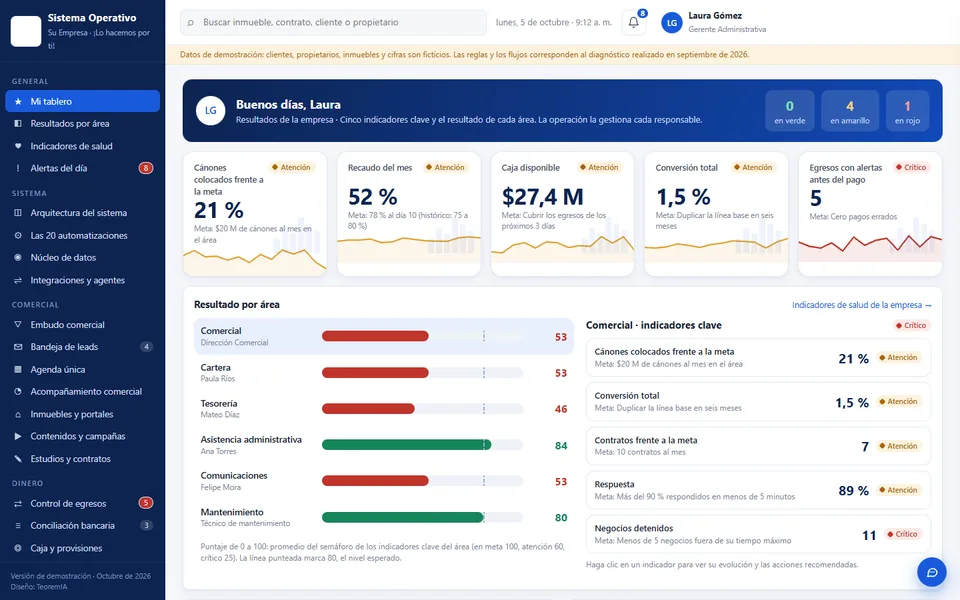Click the gear icon for Las 20 automatizaciones
960x600 pixels.
(x=18, y=235)
